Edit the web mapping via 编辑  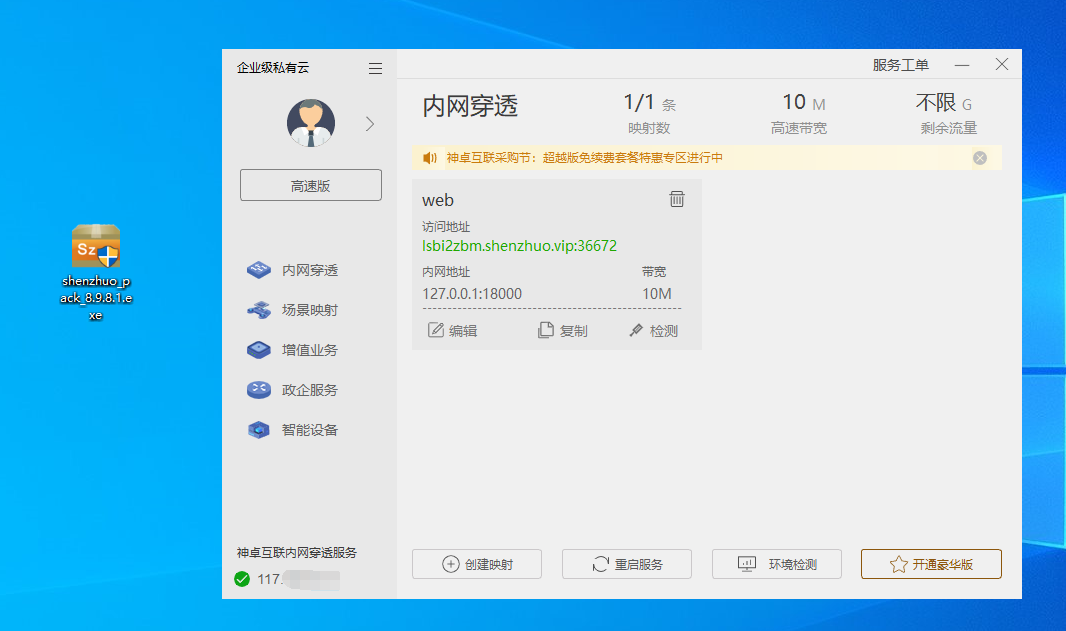tap(453, 330)
